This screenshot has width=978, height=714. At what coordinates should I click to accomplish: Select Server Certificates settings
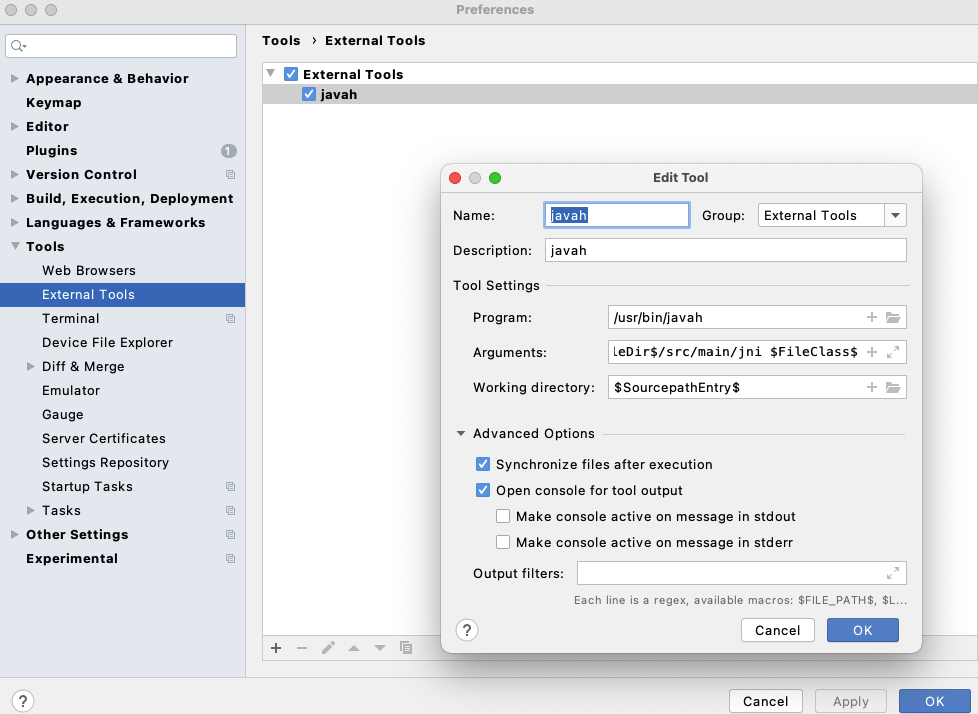click(104, 438)
